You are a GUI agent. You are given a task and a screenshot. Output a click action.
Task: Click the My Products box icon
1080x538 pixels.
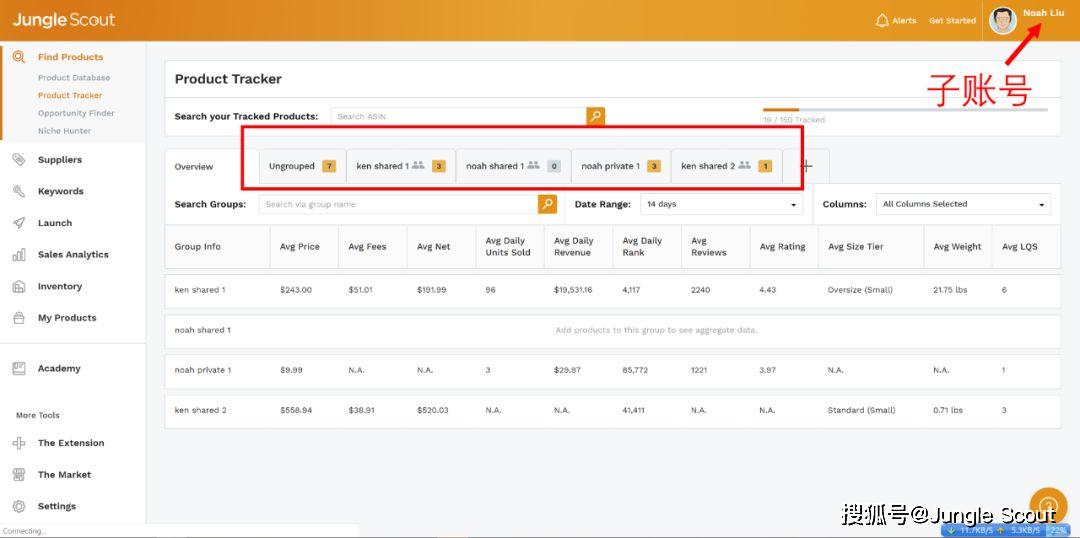point(19,318)
